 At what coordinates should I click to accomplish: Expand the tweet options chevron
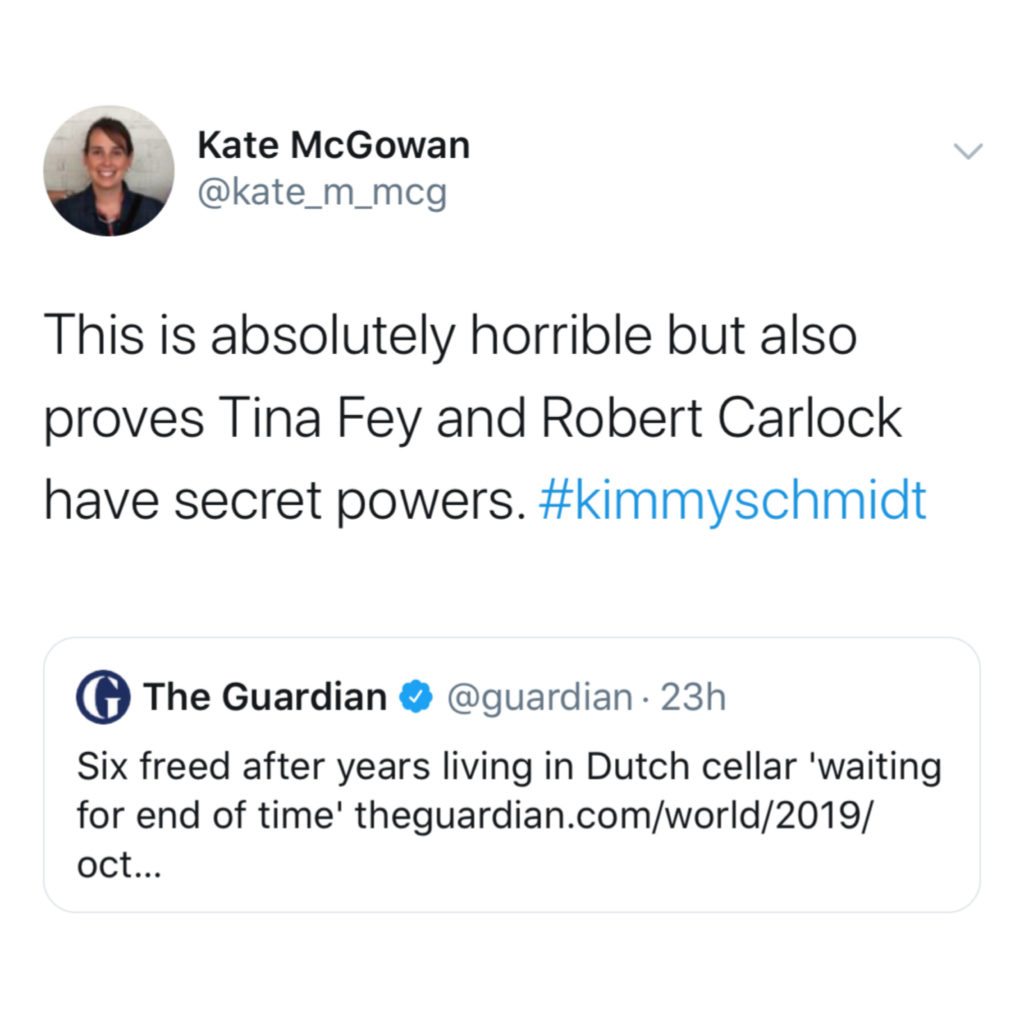(x=966, y=150)
